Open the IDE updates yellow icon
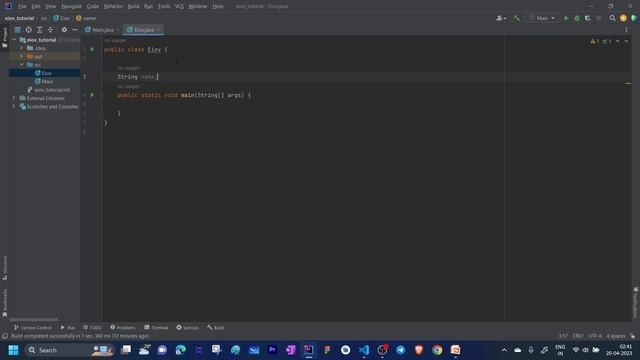This screenshot has height=360, width=640. coord(623,18)
